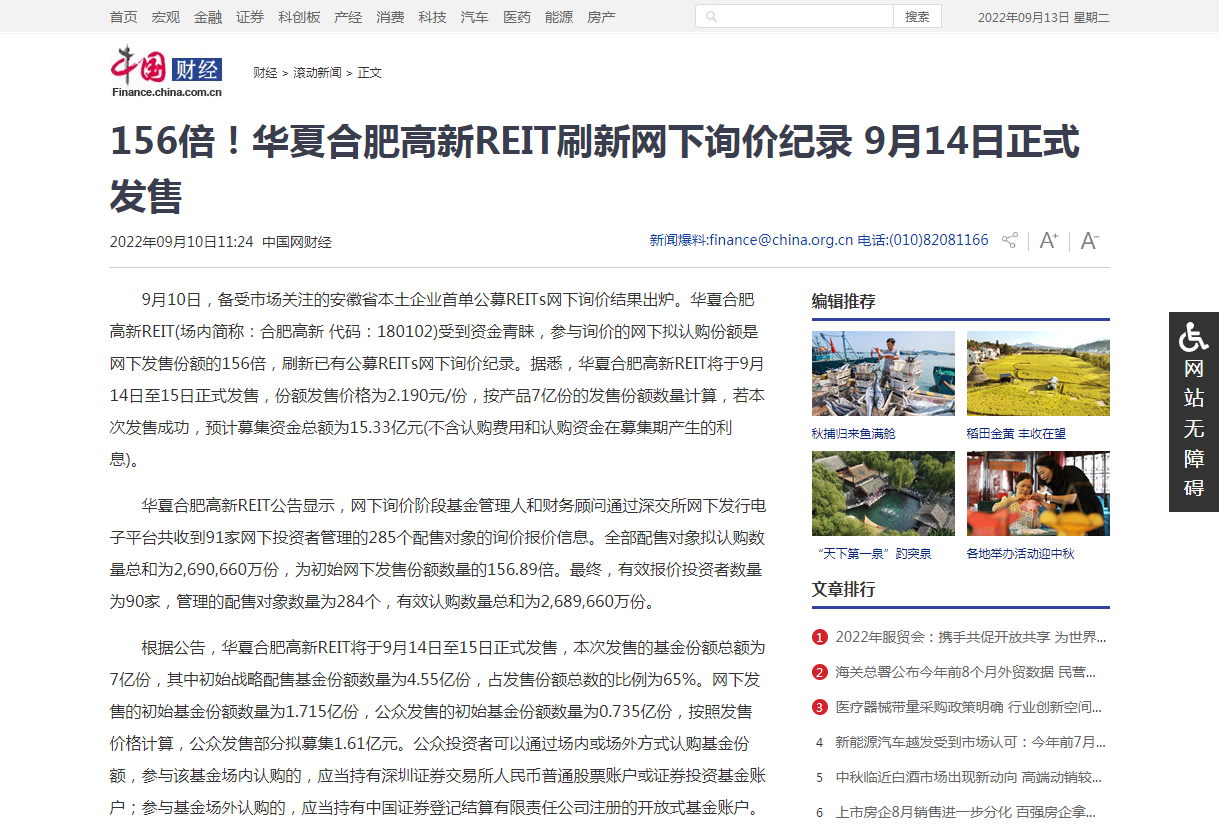Open ranked article 3 about 医疗器械带量采购
Image resolution: width=1219 pixels, height=824 pixels.
[969, 707]
